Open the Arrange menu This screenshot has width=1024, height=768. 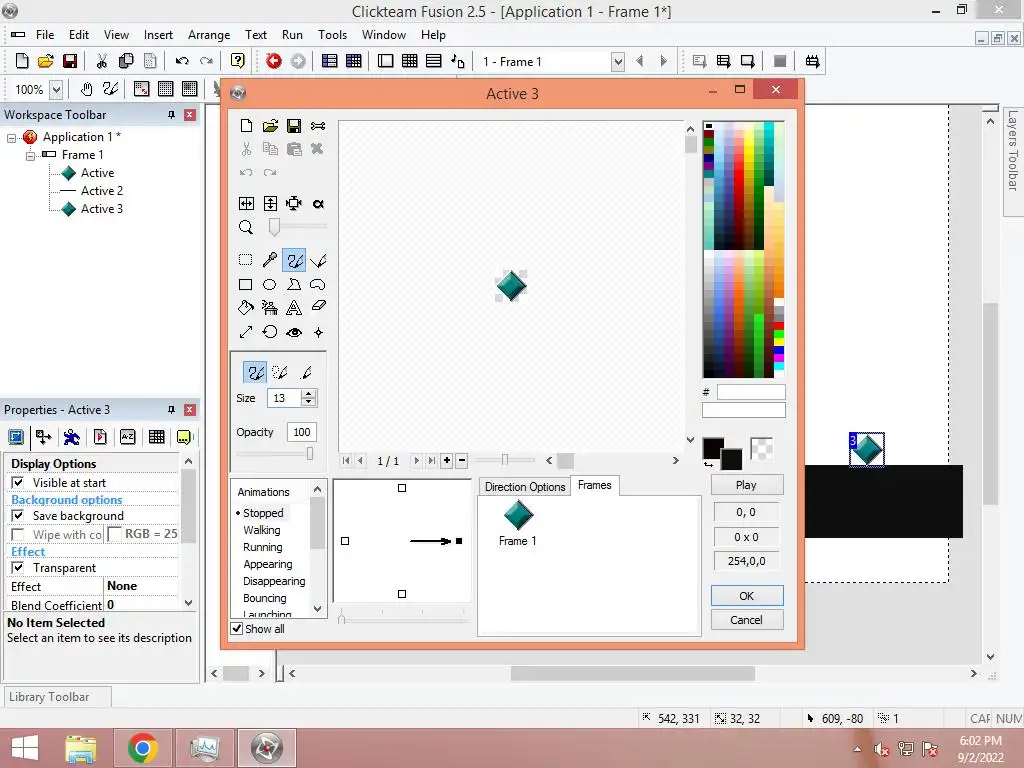209,35
